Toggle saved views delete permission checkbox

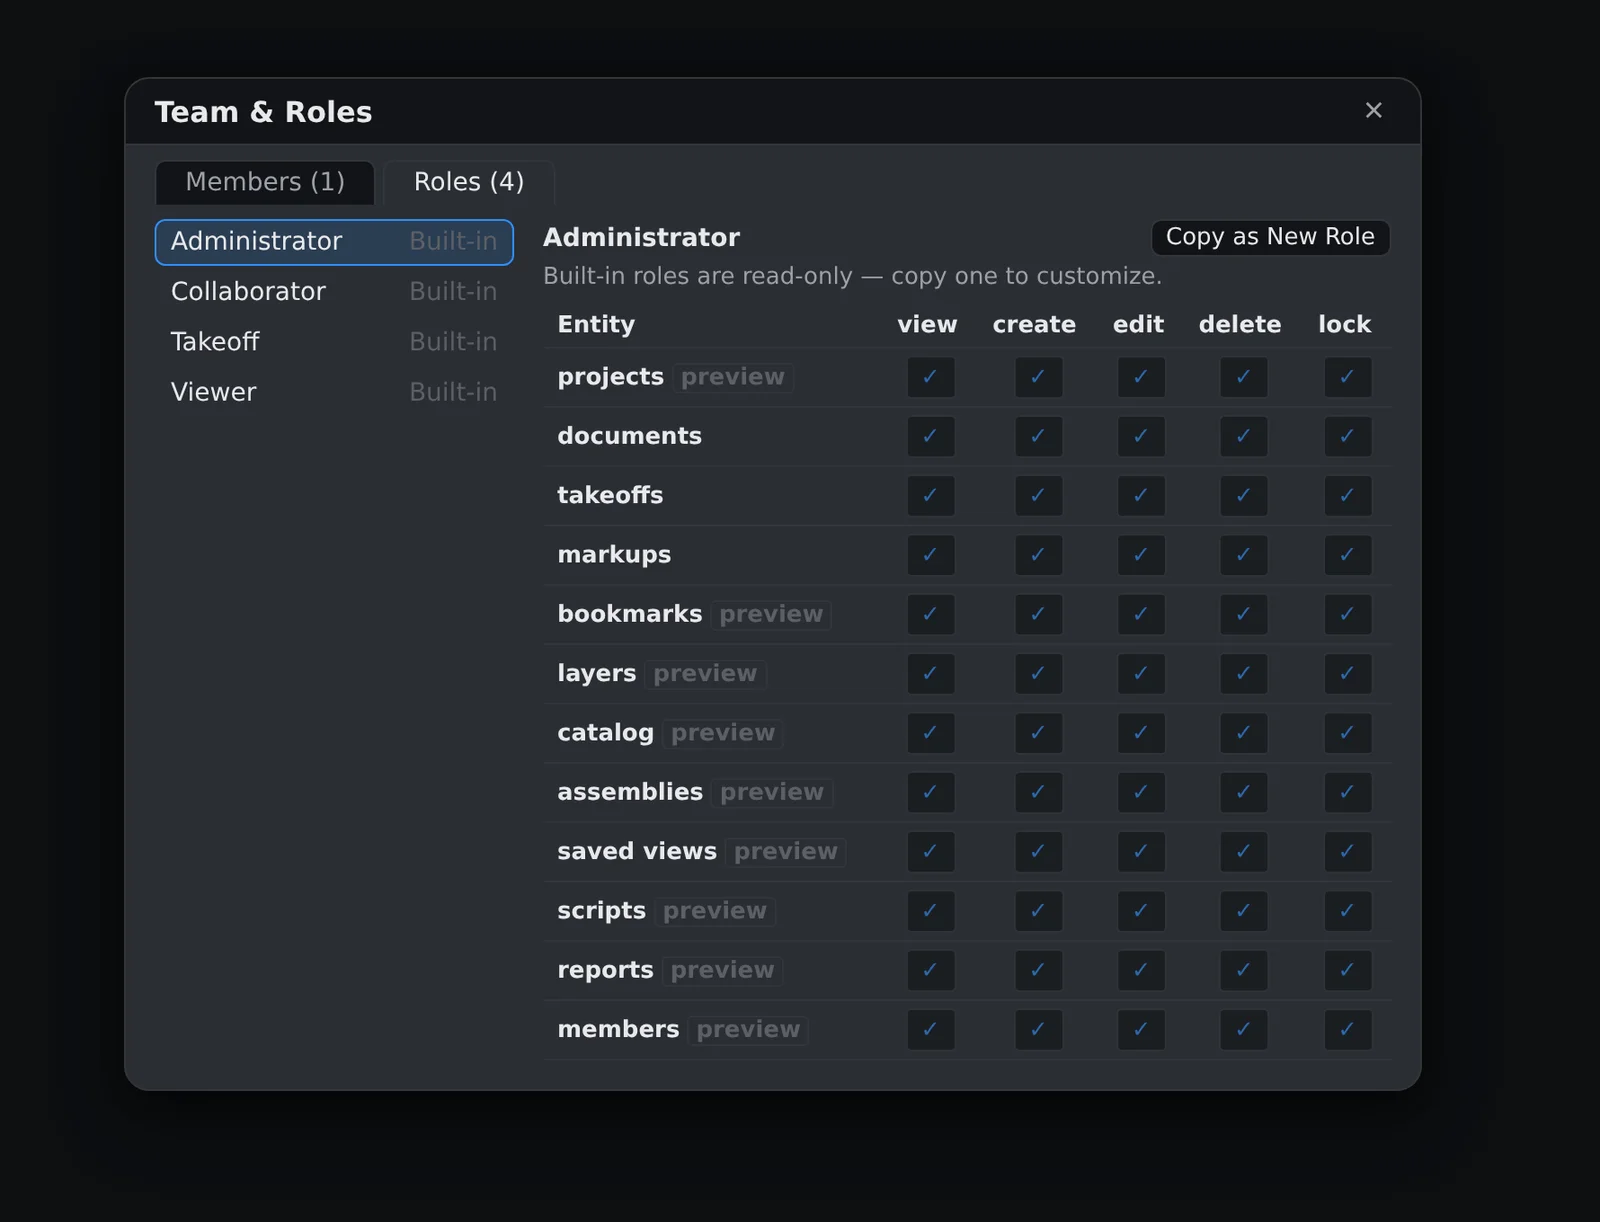pyautogui.click(x=1244, y=852)
